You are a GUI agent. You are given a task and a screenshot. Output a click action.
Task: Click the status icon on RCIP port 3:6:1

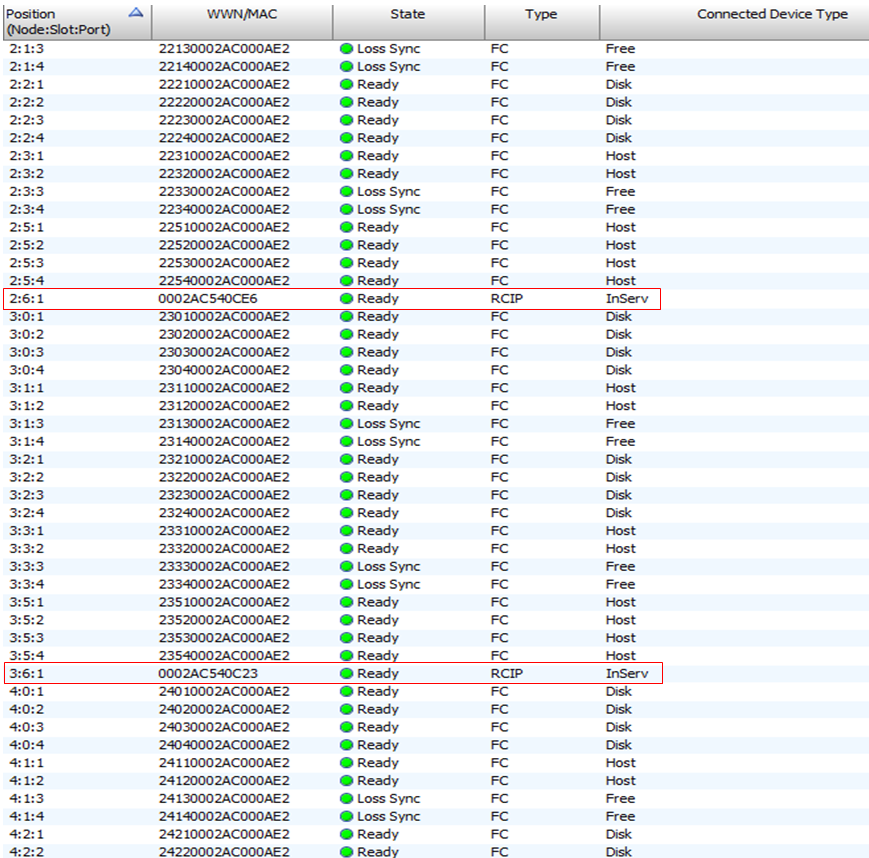tap(347, 673)
